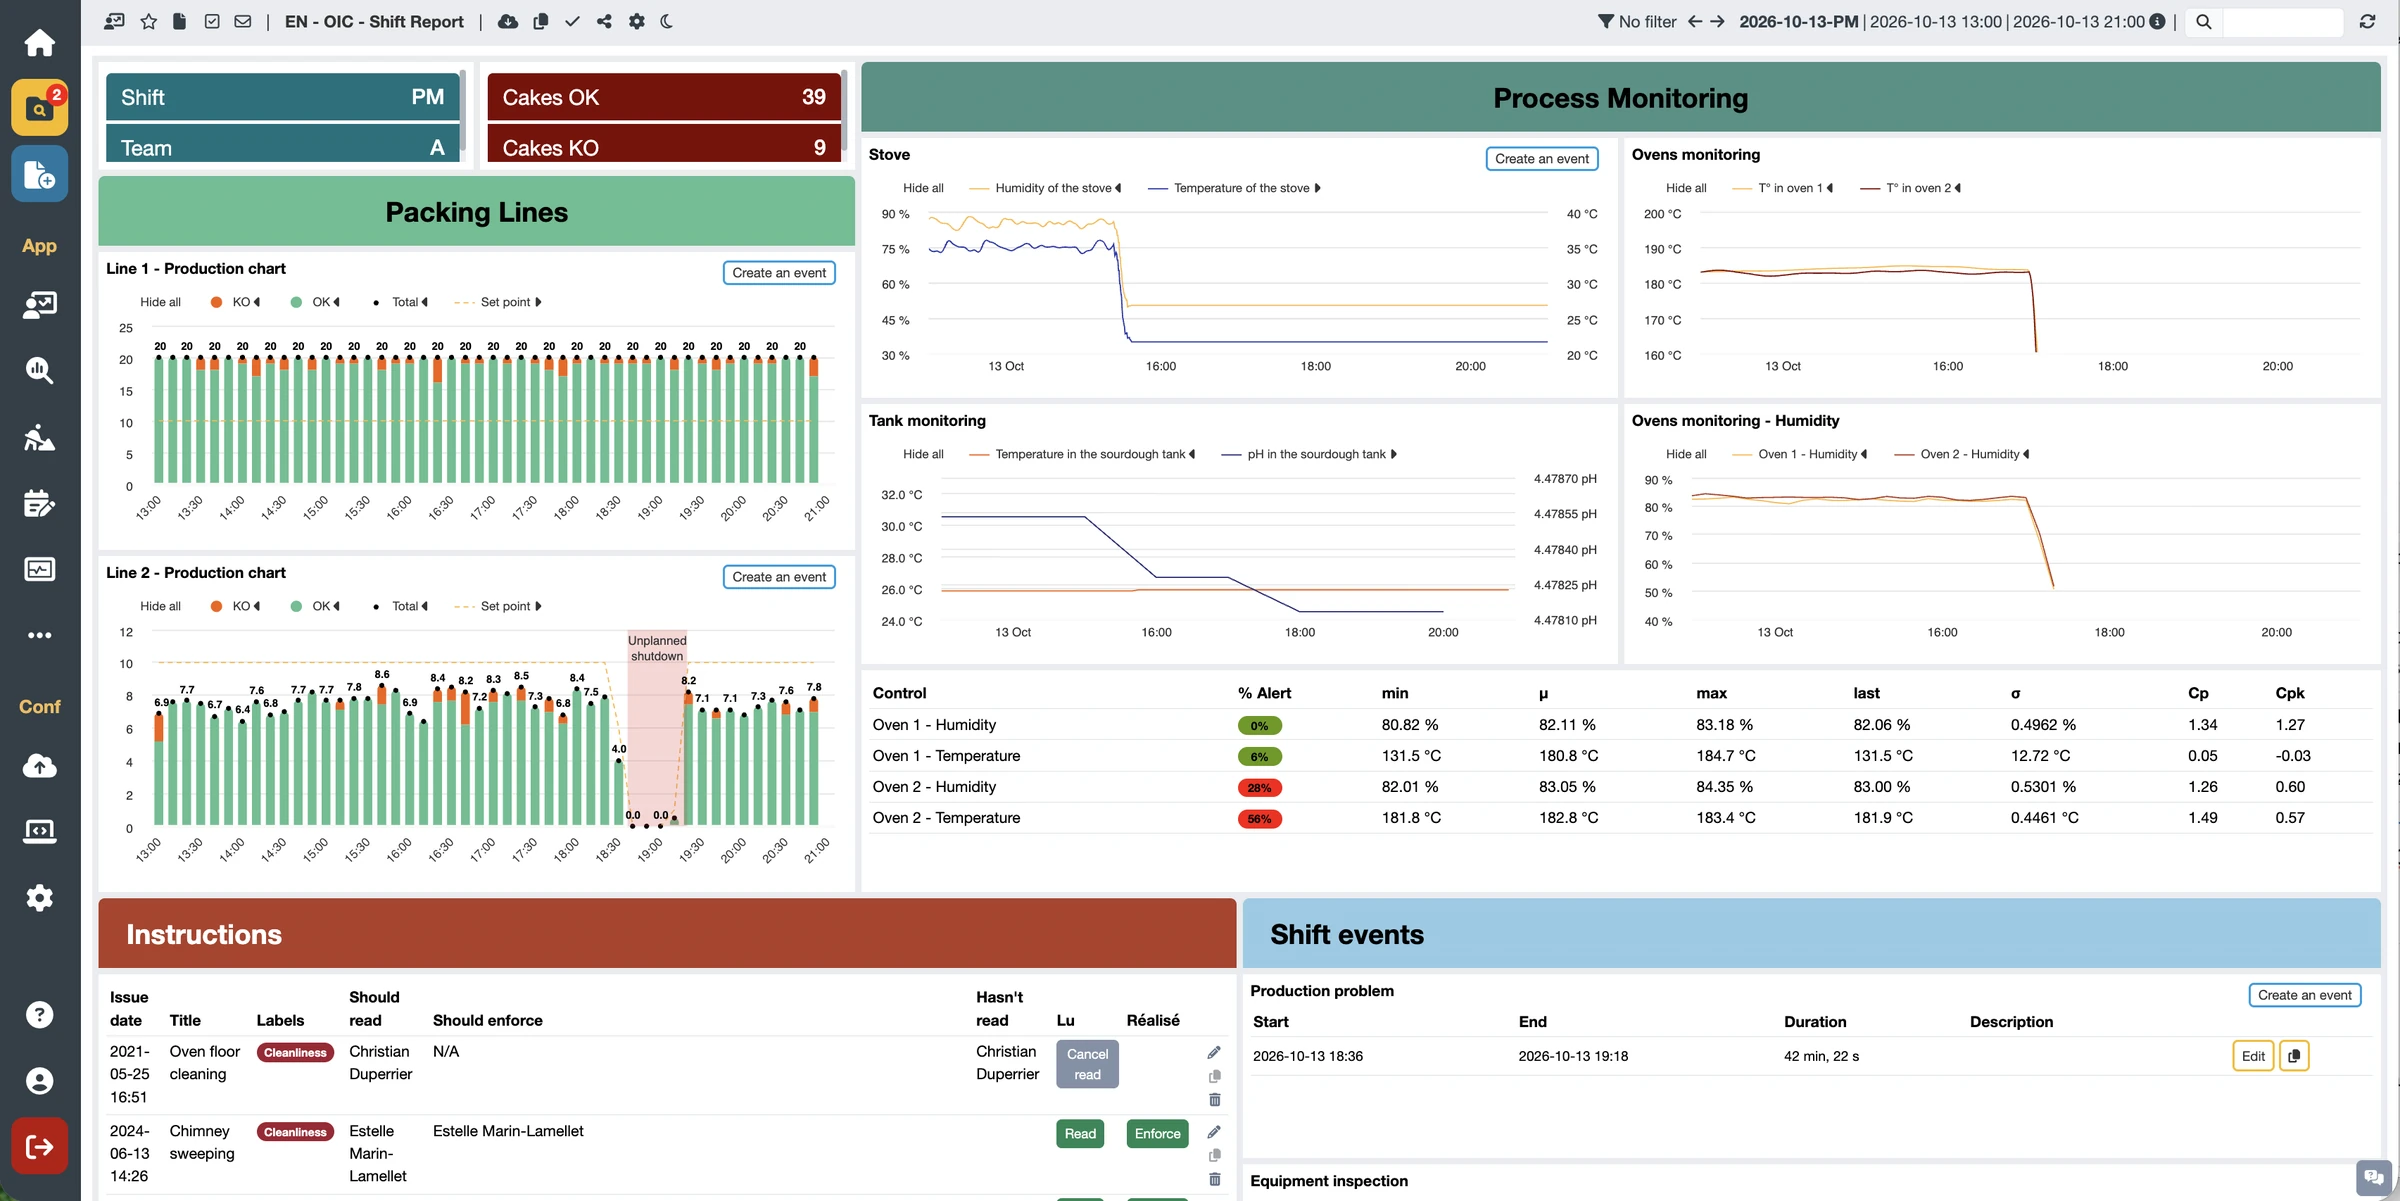Go to next shift with right arrow
The image size is (2400, 1201).
(x=1717, y=21)
